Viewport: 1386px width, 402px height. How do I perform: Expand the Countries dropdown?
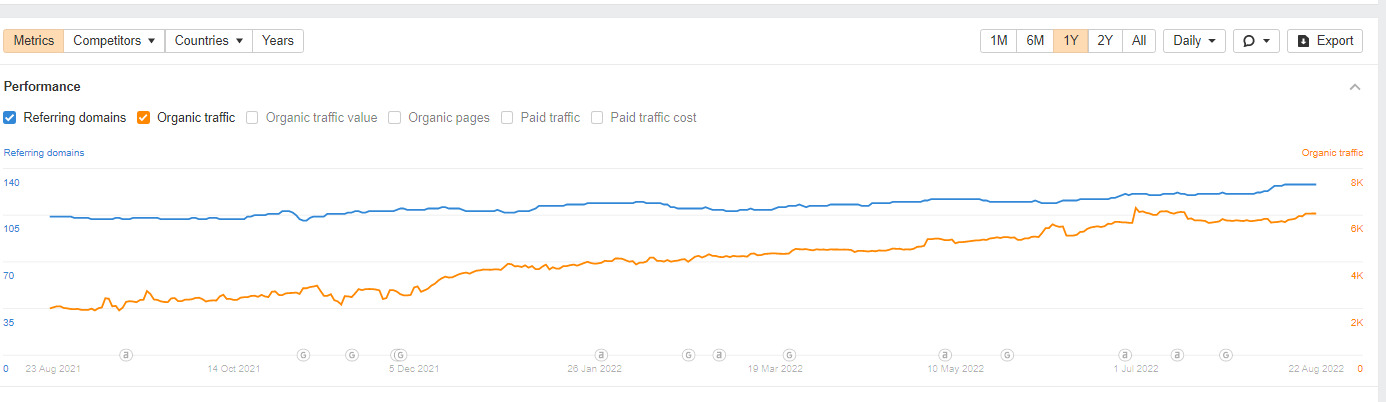point(208,41)
